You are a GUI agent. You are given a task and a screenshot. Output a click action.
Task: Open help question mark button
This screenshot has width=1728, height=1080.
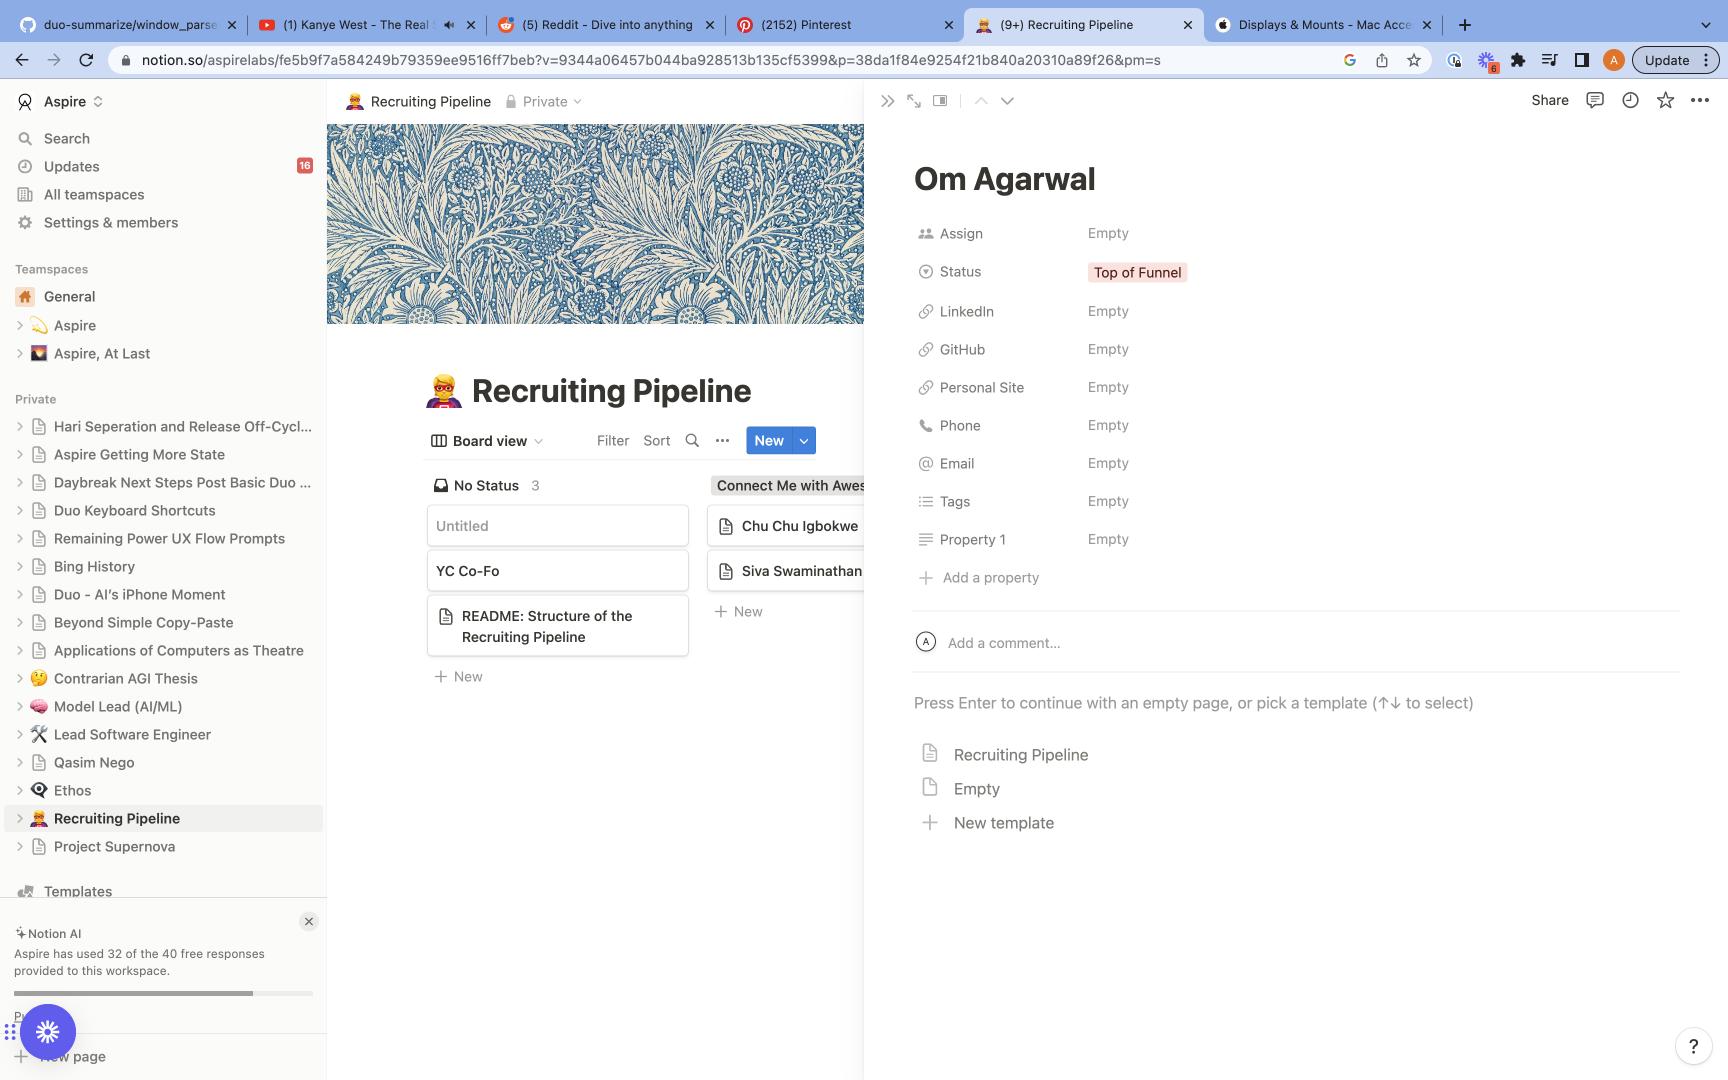click(1693, 1046)
